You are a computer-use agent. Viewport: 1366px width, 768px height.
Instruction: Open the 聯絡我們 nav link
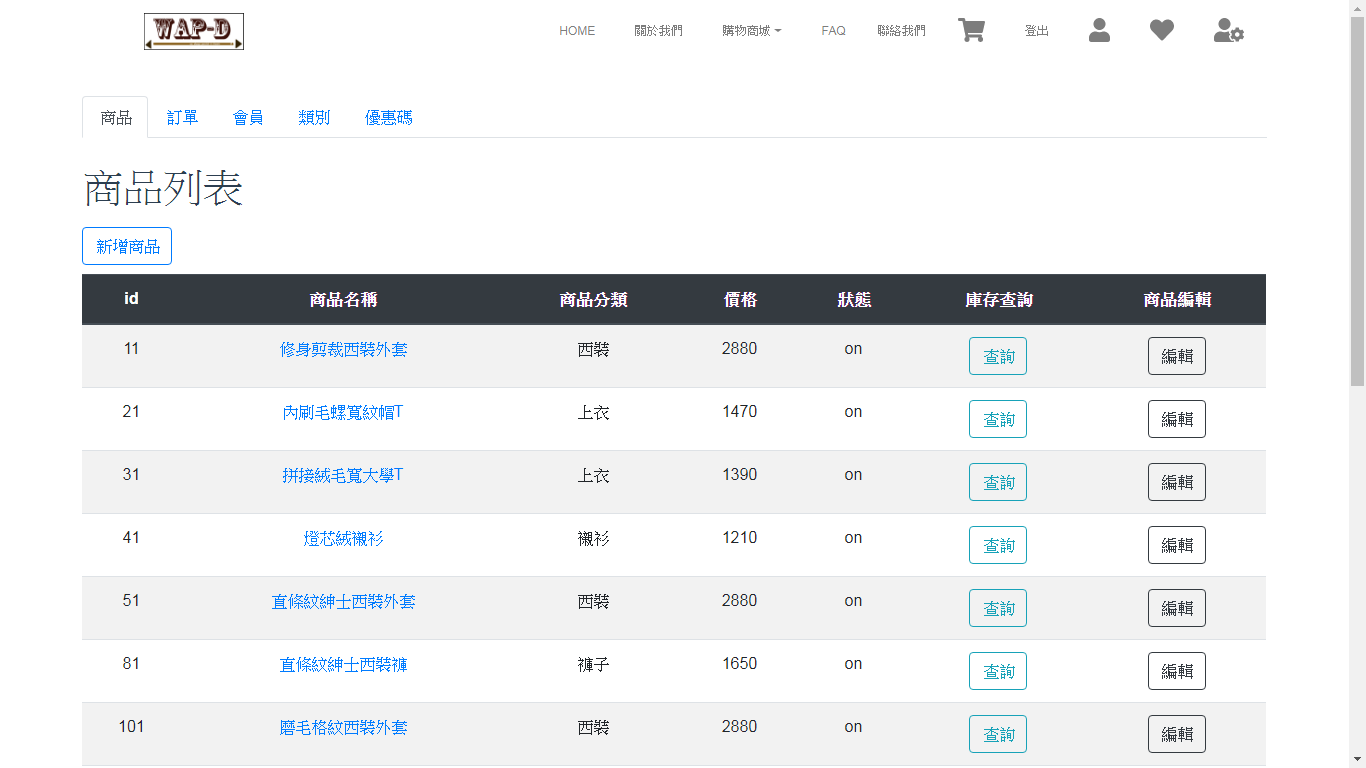[x=901, y=31]
